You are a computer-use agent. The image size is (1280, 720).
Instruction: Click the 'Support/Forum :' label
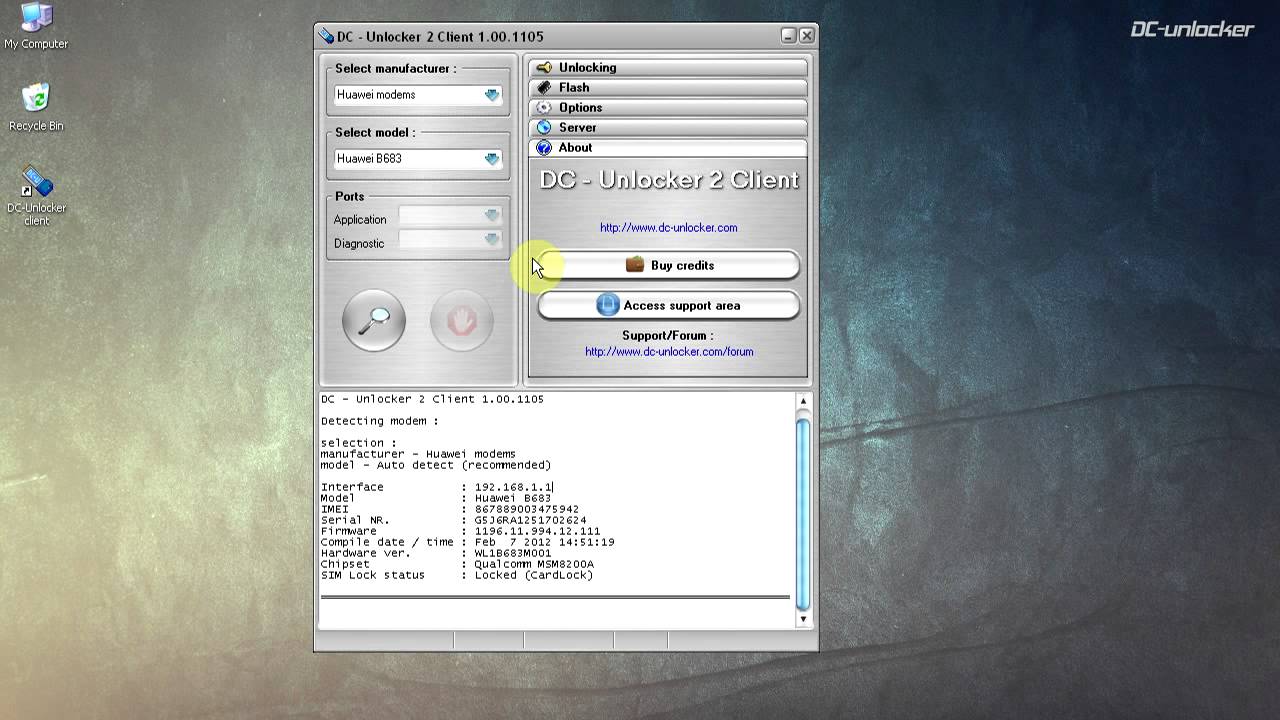[x=668, y=336]
